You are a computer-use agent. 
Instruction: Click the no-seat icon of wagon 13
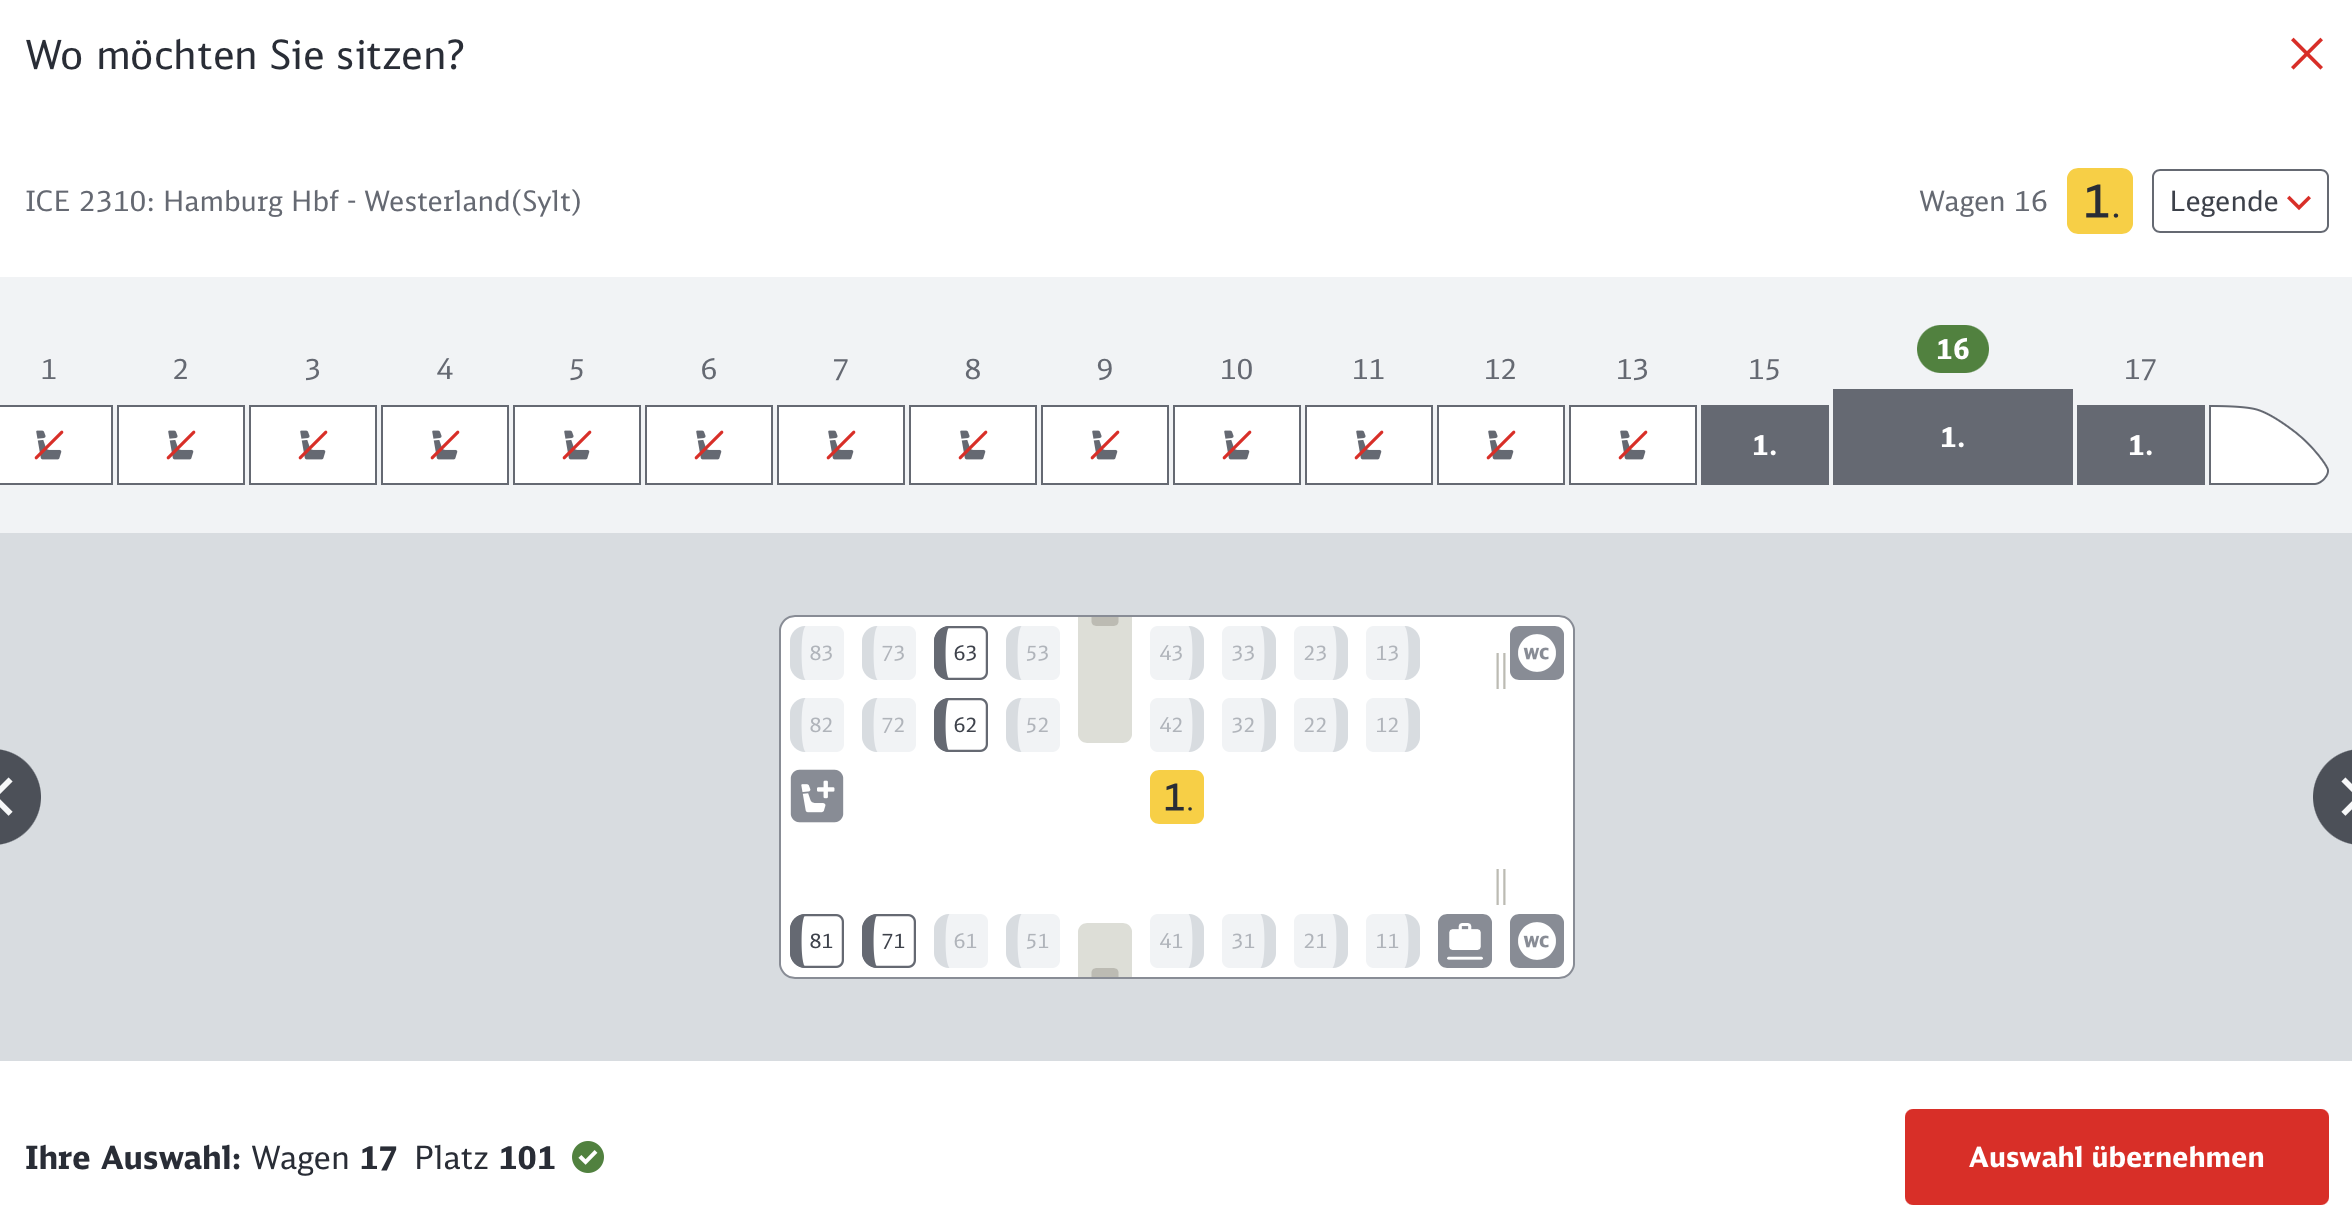[1632, 445]
